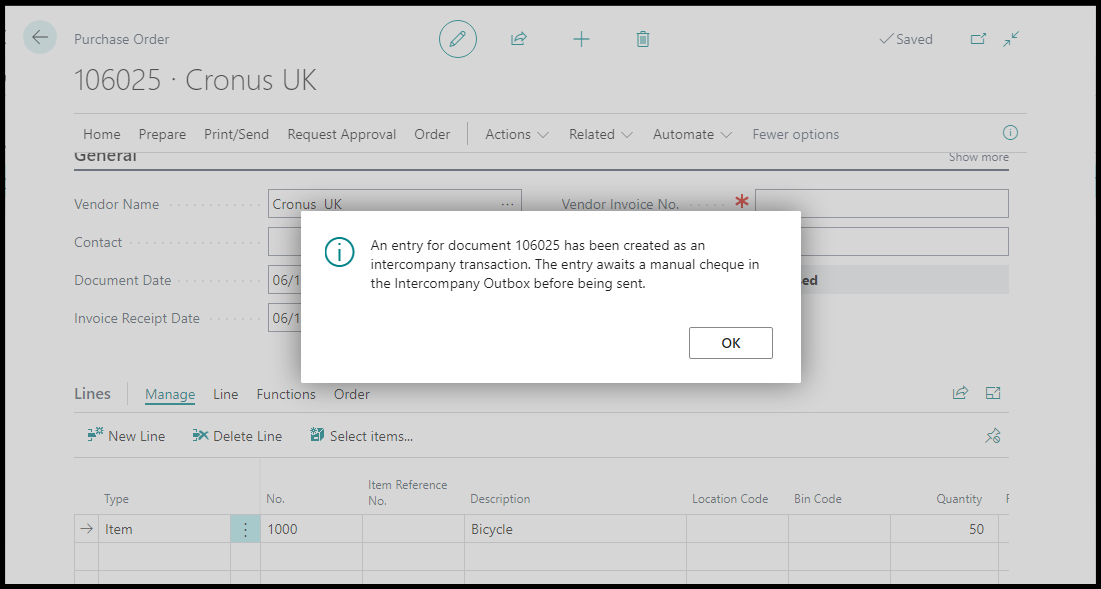
Task: Select the Order tab in Lines
Action: (x=352, y=395)
